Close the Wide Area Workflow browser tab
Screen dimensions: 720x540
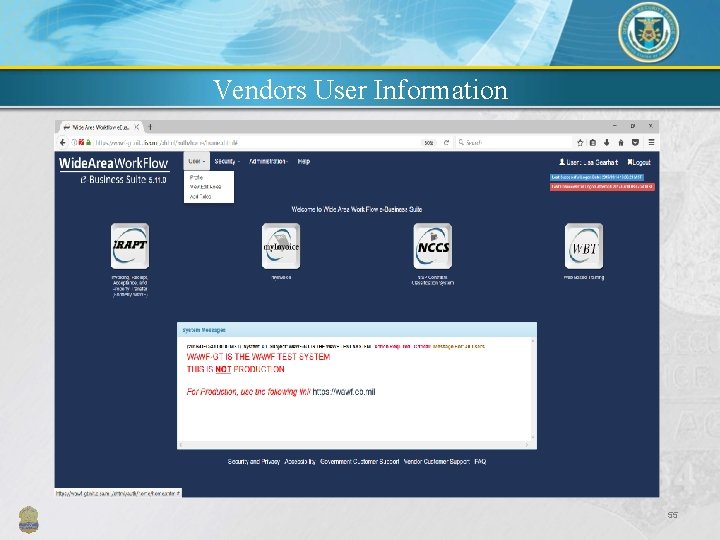pos(136,127)
